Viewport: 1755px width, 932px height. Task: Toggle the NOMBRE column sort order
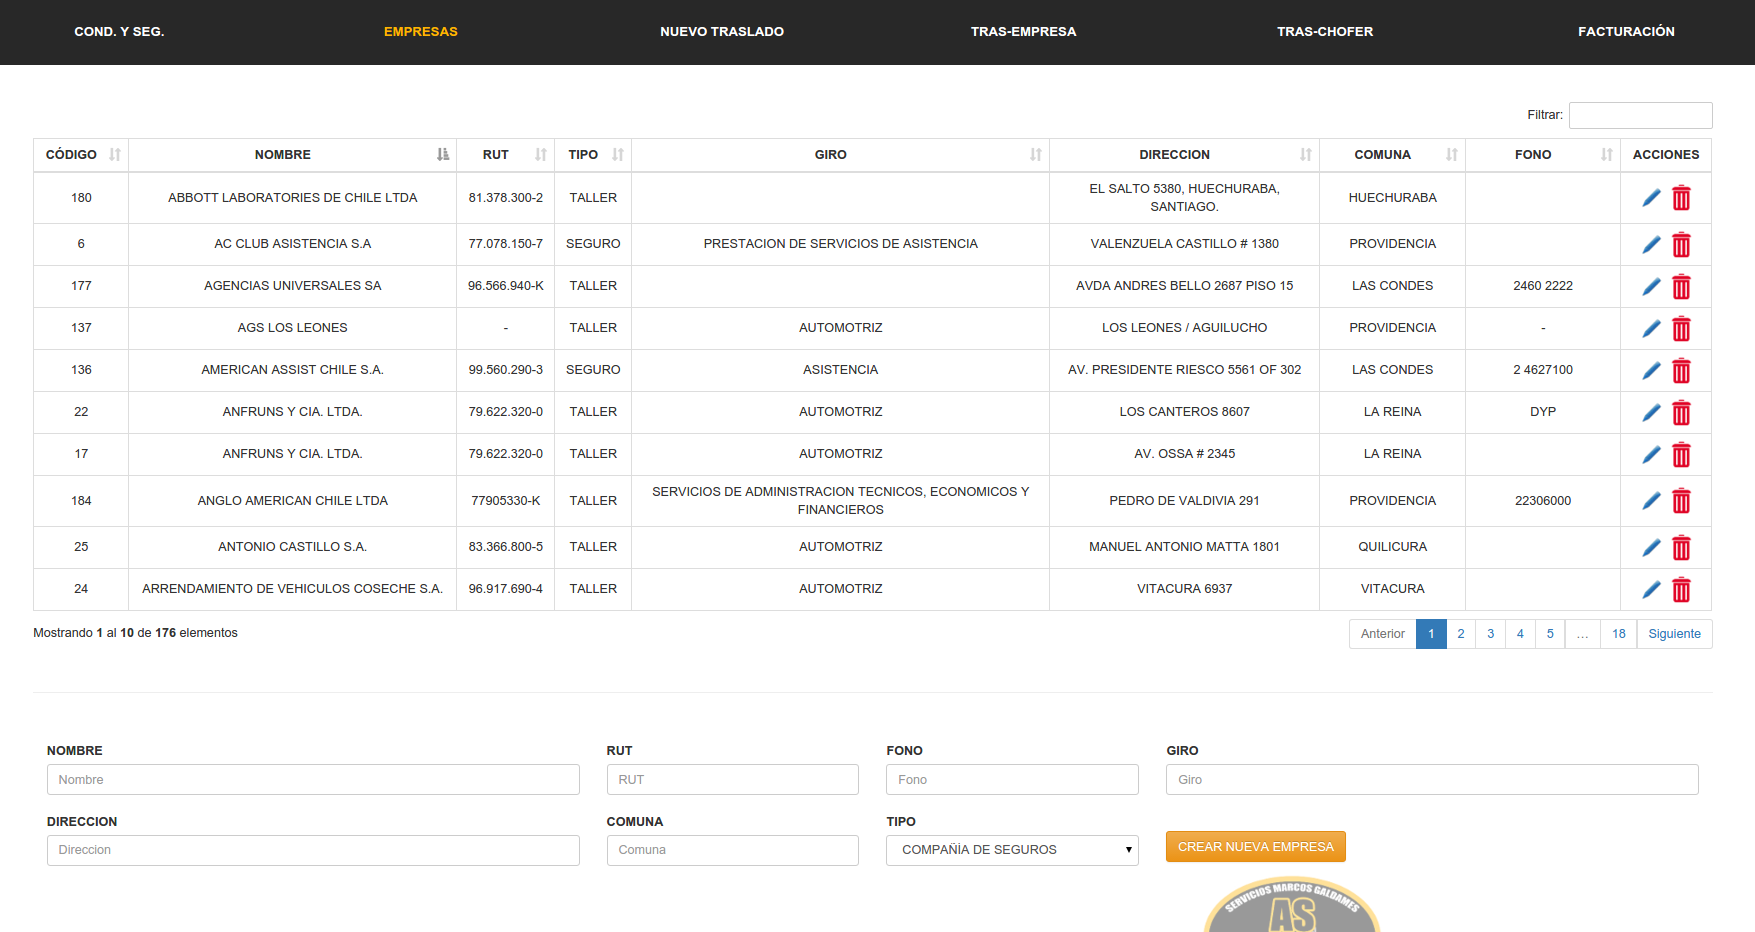(x=292, y=155)
